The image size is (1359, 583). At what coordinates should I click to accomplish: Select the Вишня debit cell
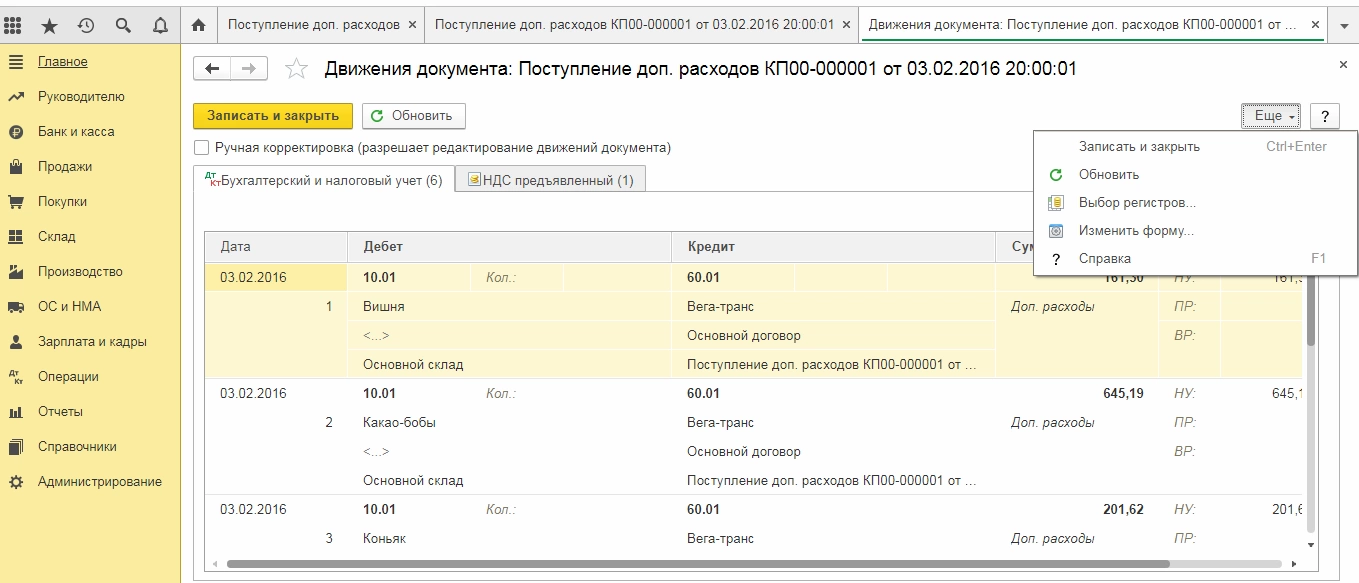510,307
